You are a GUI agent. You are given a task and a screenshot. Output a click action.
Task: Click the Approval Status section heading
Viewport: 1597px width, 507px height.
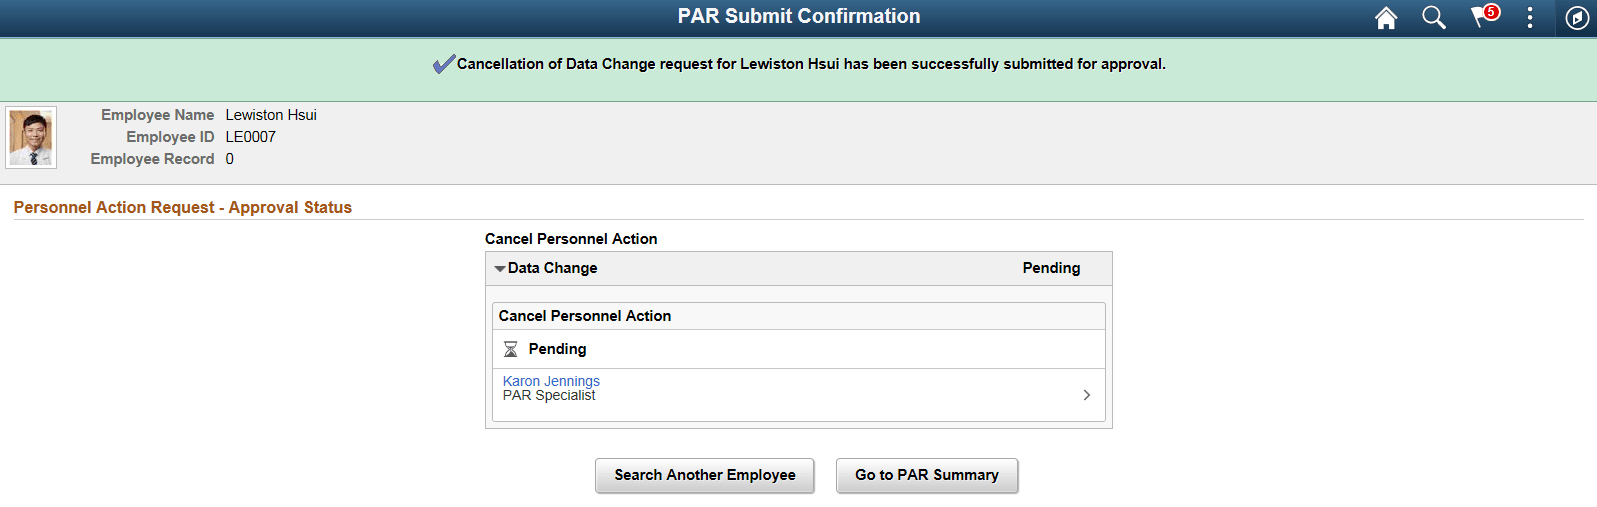click(x=182, y=207)
